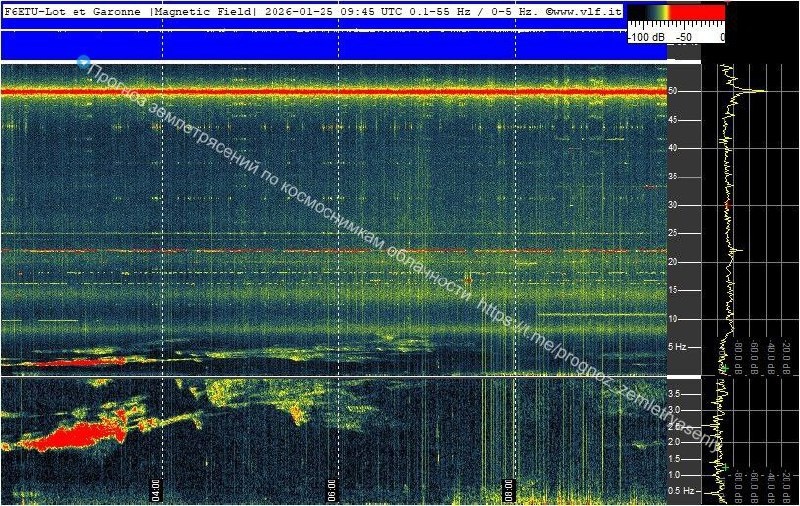Select the 04:00 time marker
The height and width of the screenshot is (506, 800).
tap(156, 490)
